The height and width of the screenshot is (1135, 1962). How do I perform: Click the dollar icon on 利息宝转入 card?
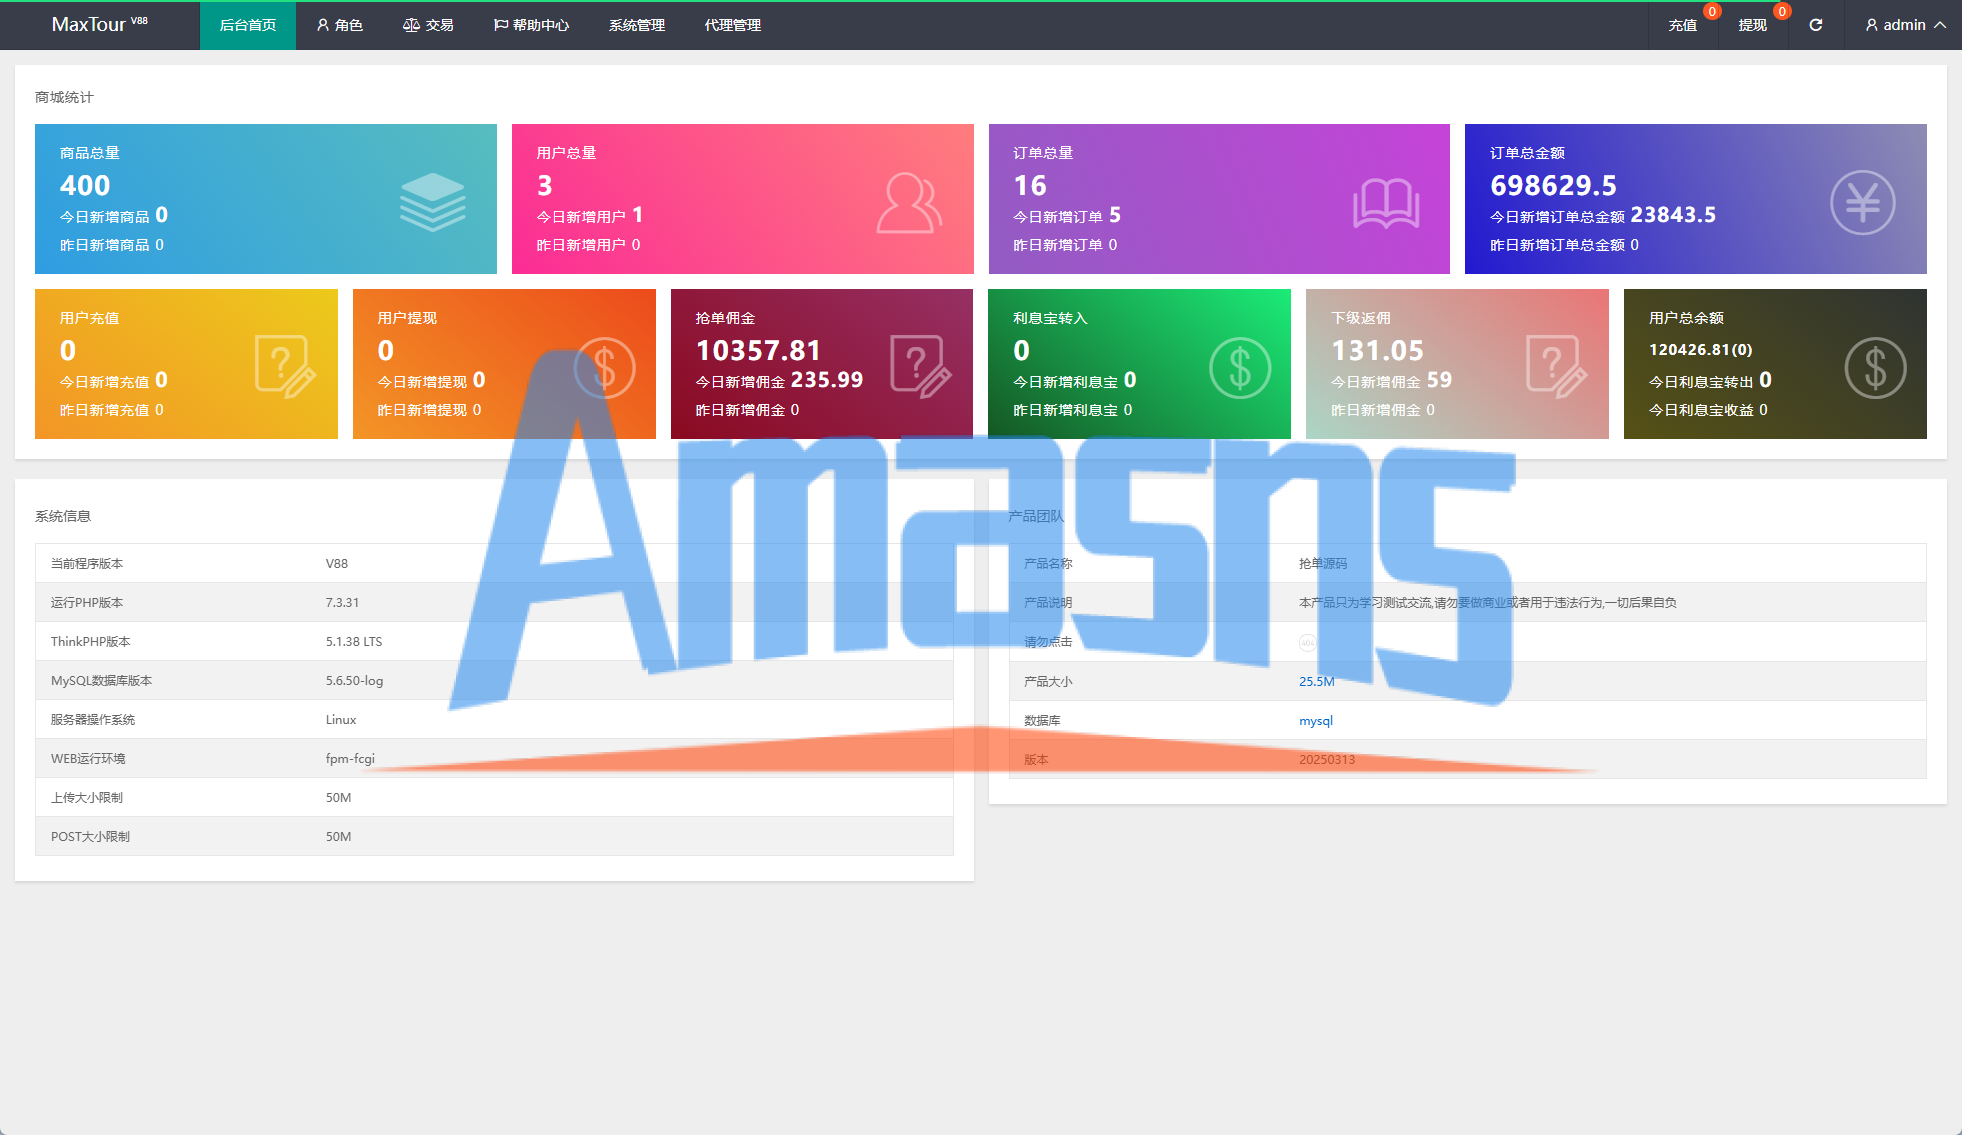[1239, 367]
